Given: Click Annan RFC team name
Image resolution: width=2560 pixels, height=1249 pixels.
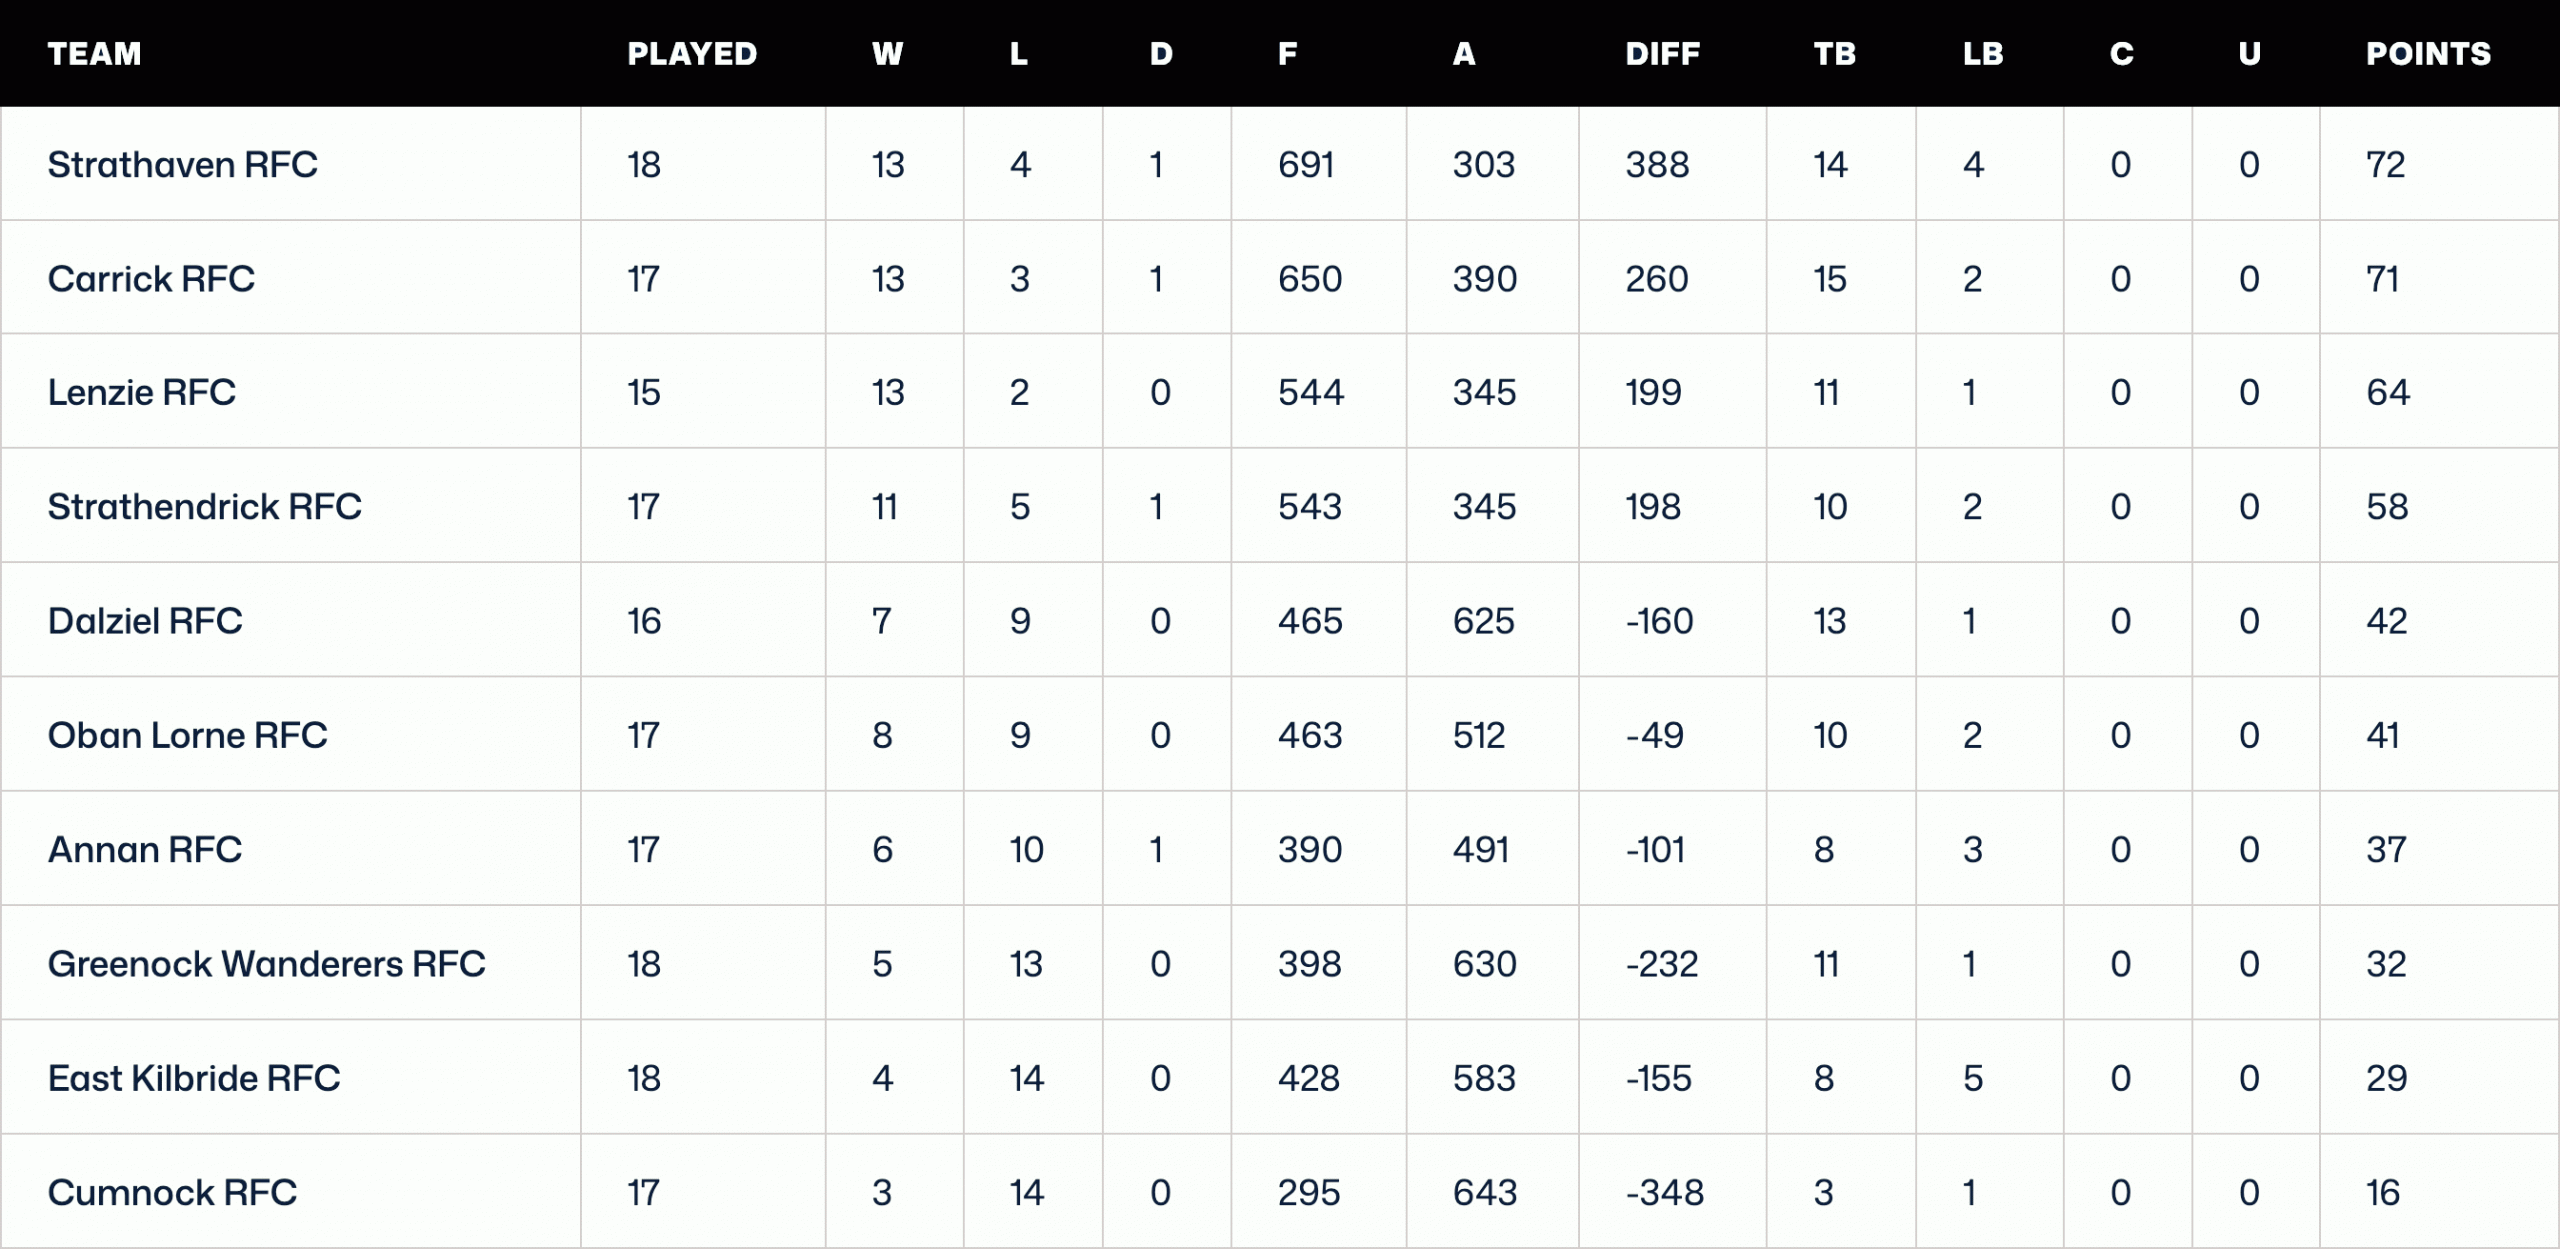Looking at the screenshot, I should (145, 850).
